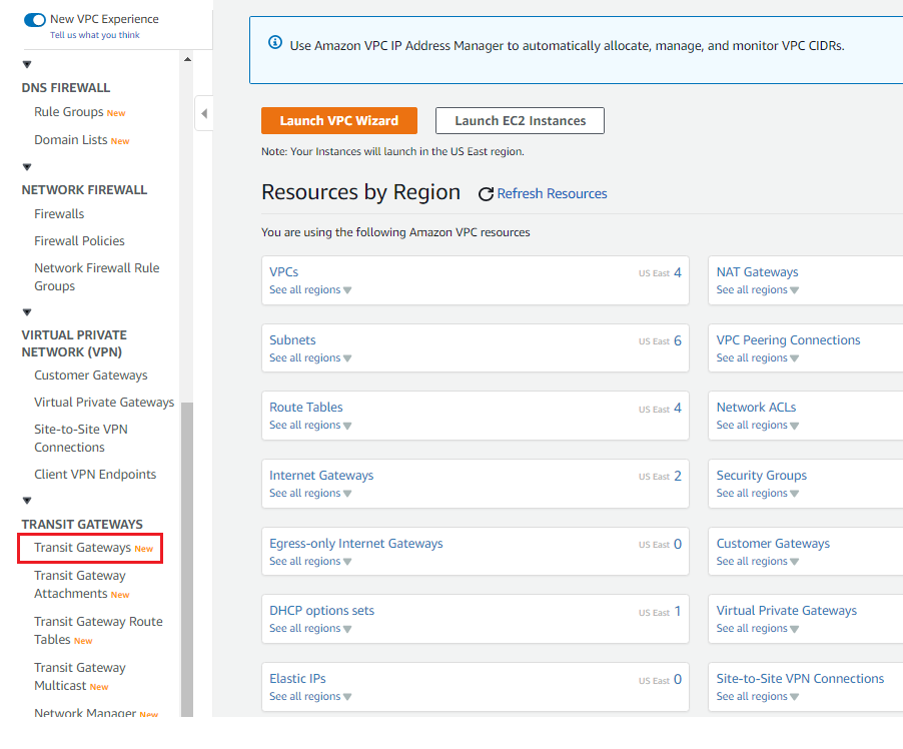Collapse the Network Firewall section arrow
Viewport: 903px width, 749px height.
pos(27,167)
